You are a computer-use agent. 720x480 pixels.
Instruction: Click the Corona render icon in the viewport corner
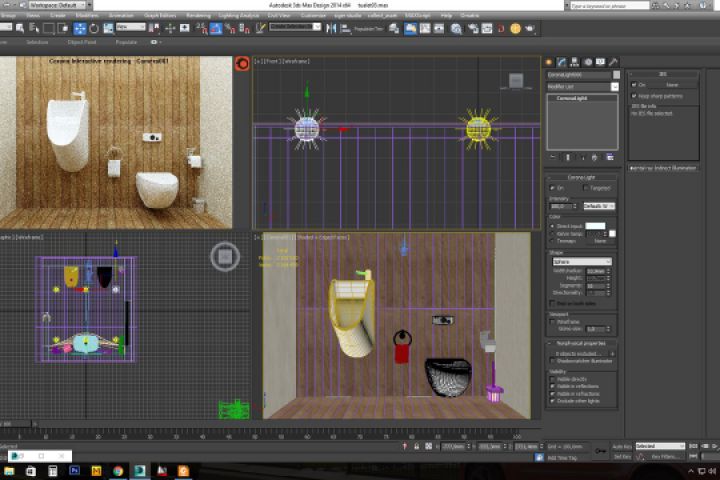[241, 65]
